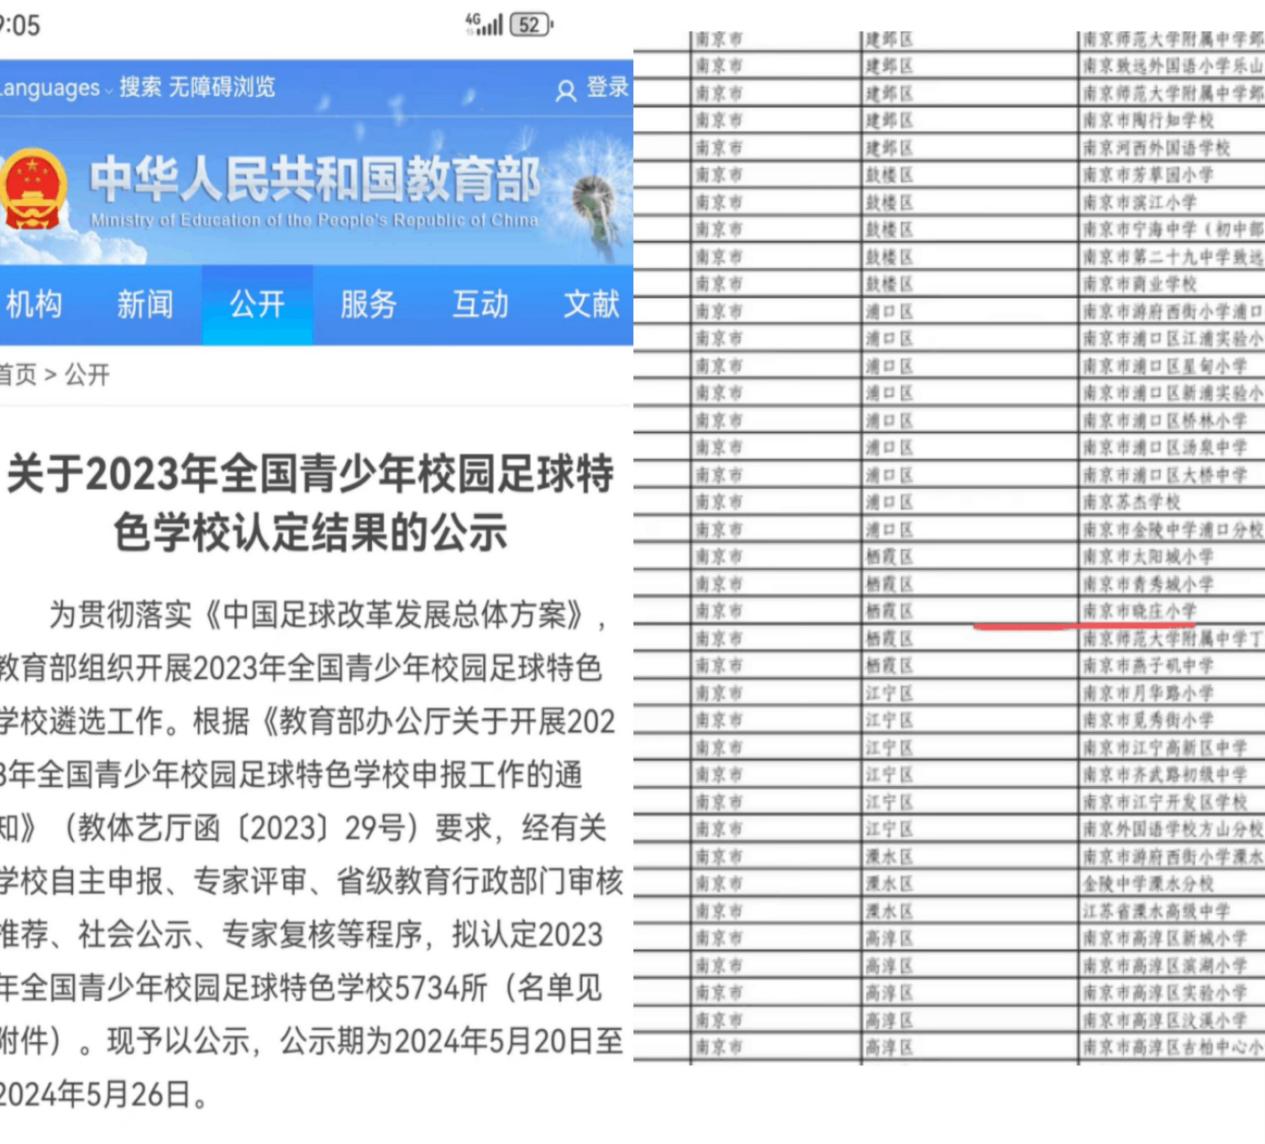Click the date text 2024年5月26日
The image size is (1265, 1144).
click(x=96, y=1094)
